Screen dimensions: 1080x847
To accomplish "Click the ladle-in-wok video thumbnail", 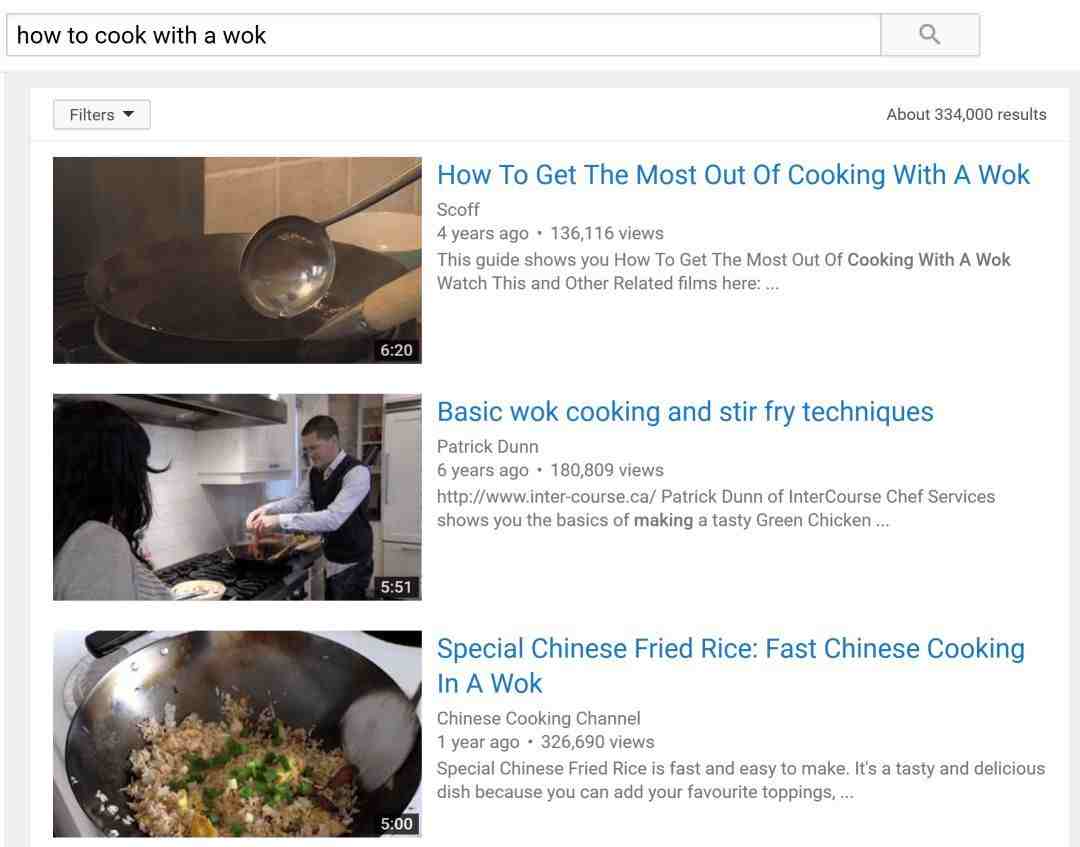I will click(237, 260).
